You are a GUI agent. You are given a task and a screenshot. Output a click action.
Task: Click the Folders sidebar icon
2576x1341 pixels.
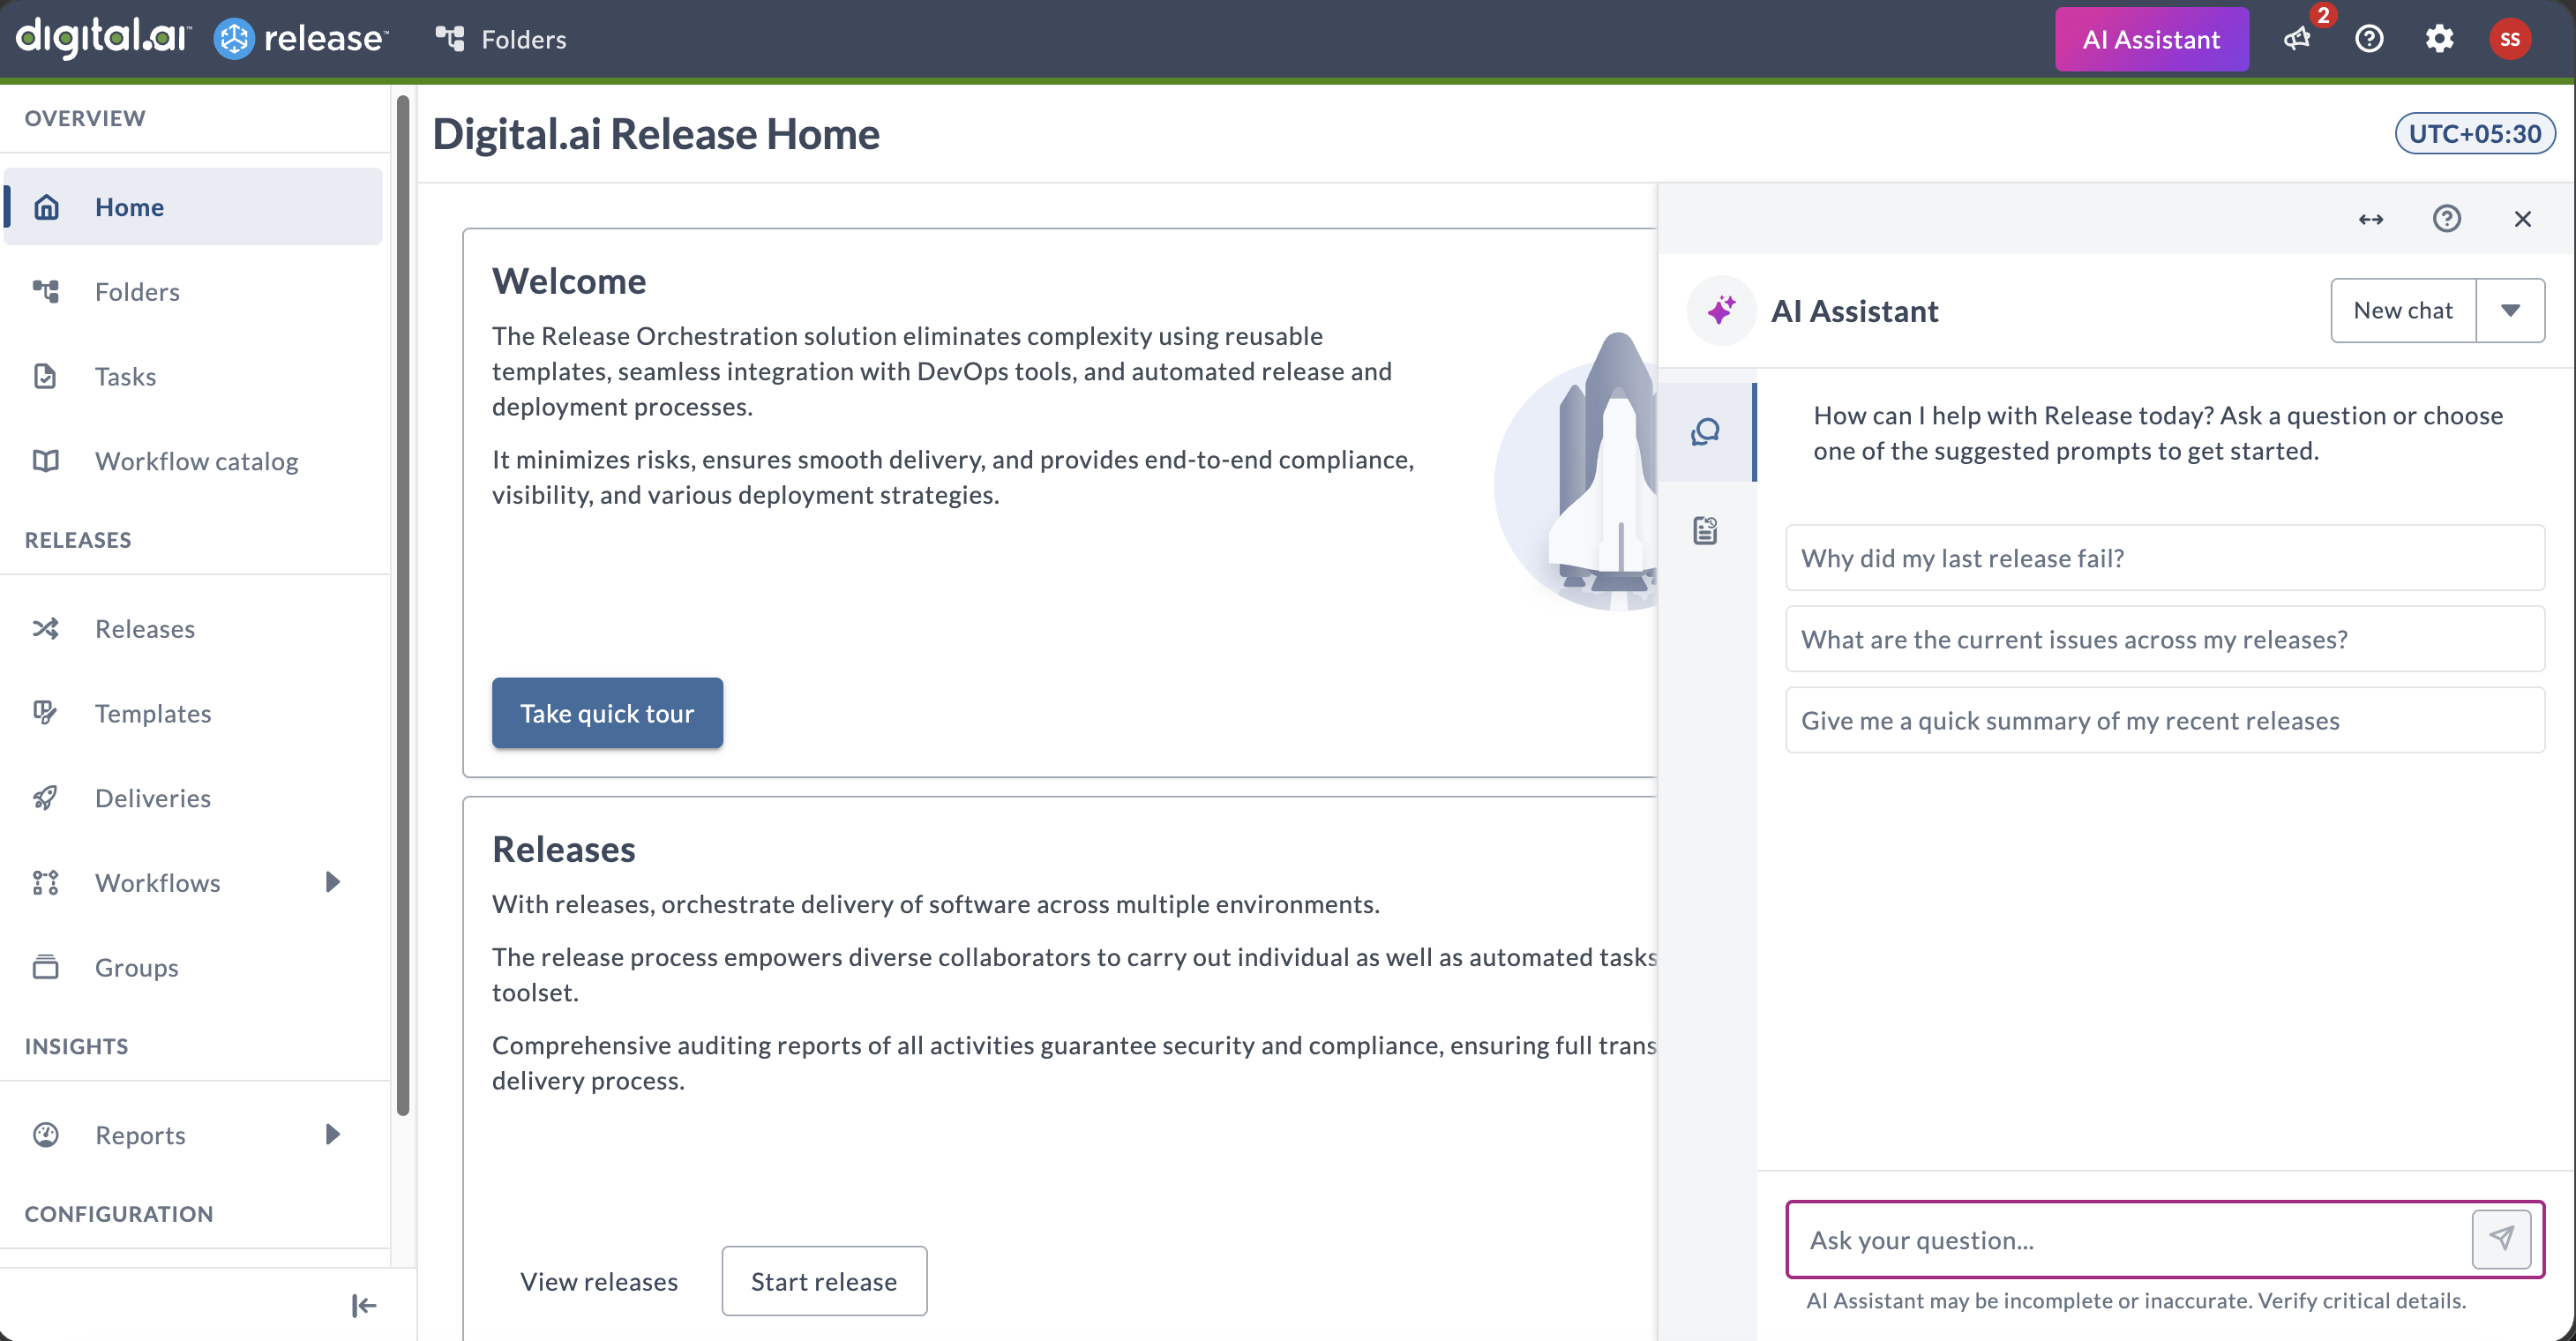(x=46, y=291)
